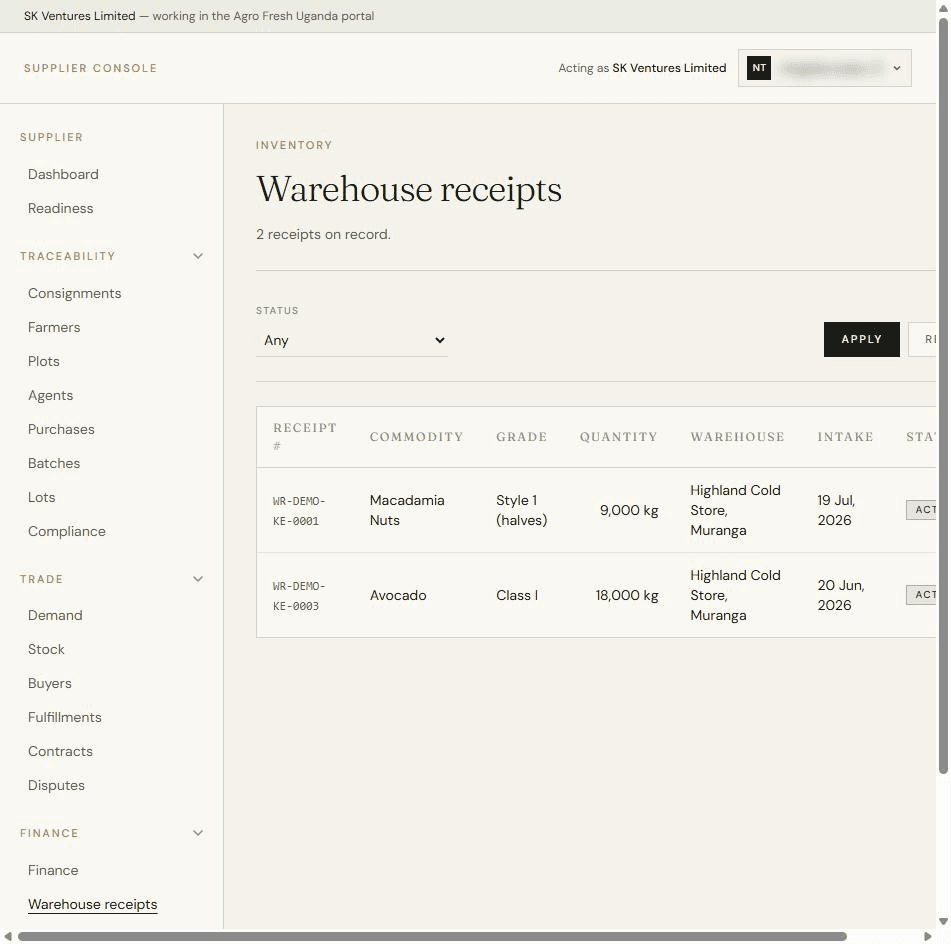Click the Supplier Console title
The width and height of the screenshot is (951, 944).
[x=90, y=68]
